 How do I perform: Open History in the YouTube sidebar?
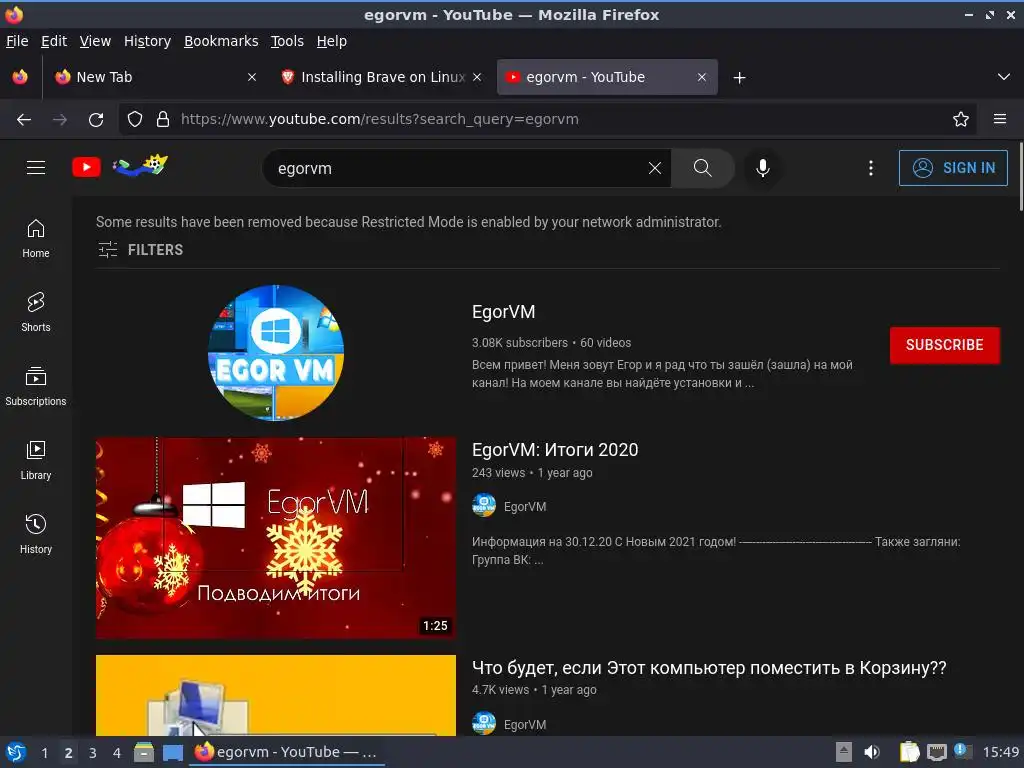[x=36, y=534]
